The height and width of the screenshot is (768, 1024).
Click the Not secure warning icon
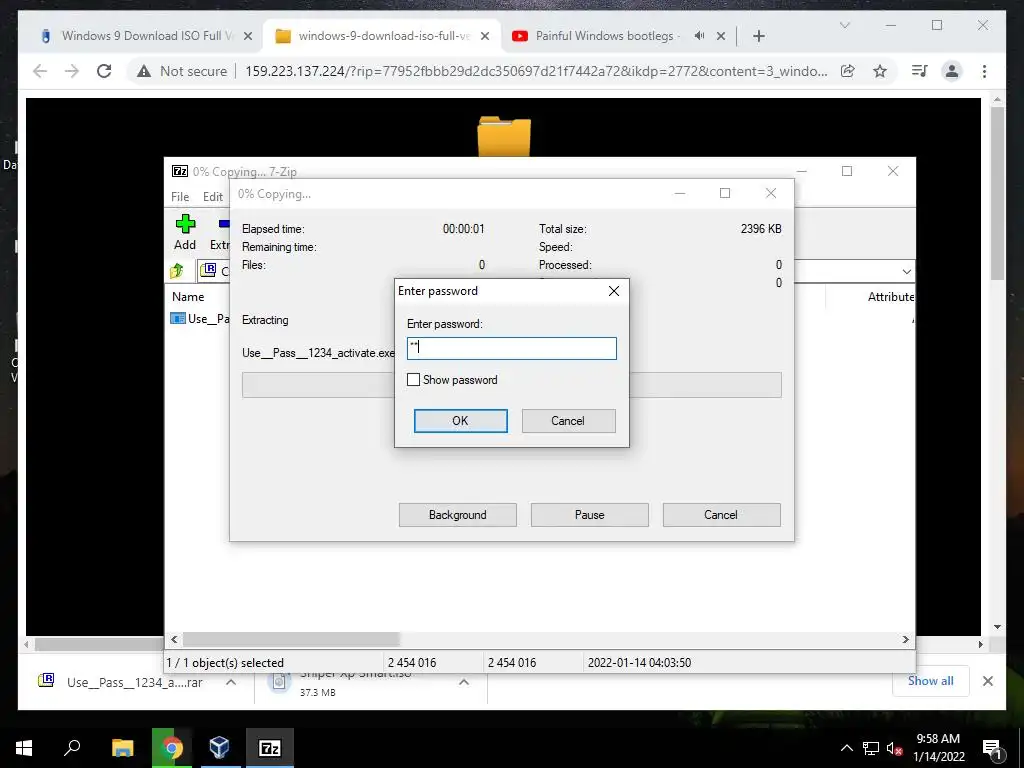click(x=144, y=71)
